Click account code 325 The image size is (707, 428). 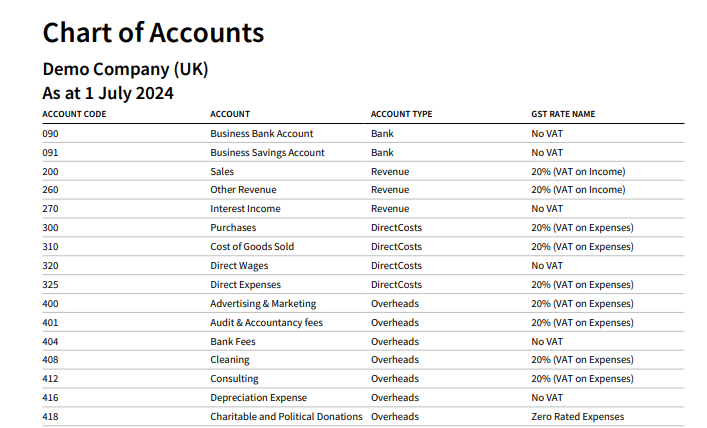(x=51, y=285)
